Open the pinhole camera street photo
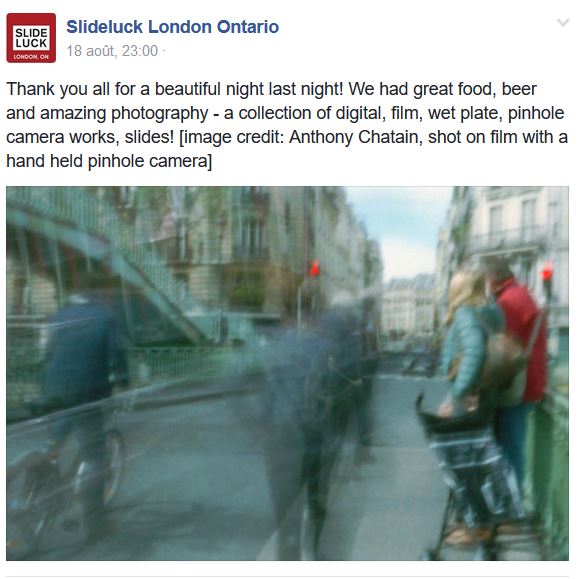 [287, 373]
